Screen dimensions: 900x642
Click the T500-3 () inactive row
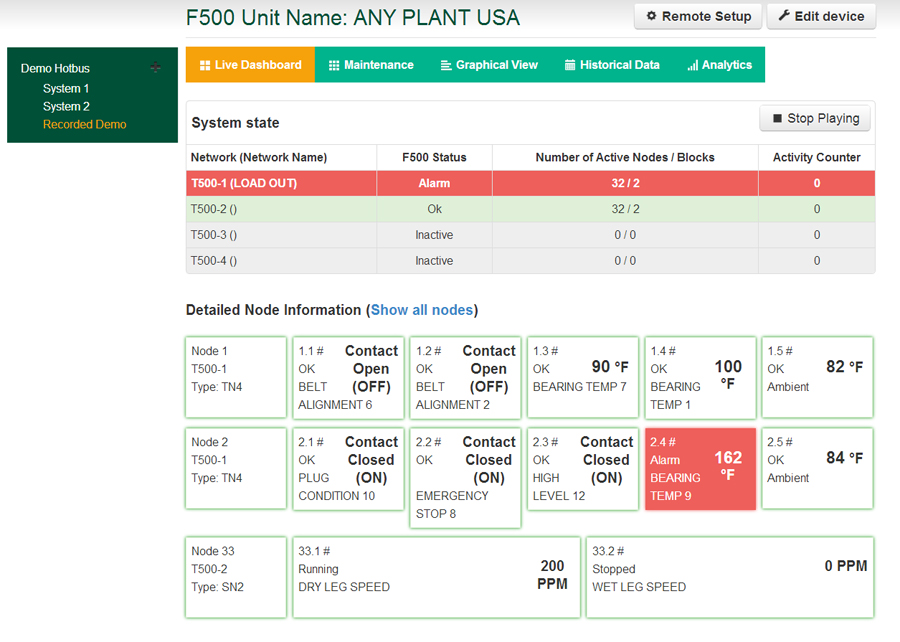(530, 235)
